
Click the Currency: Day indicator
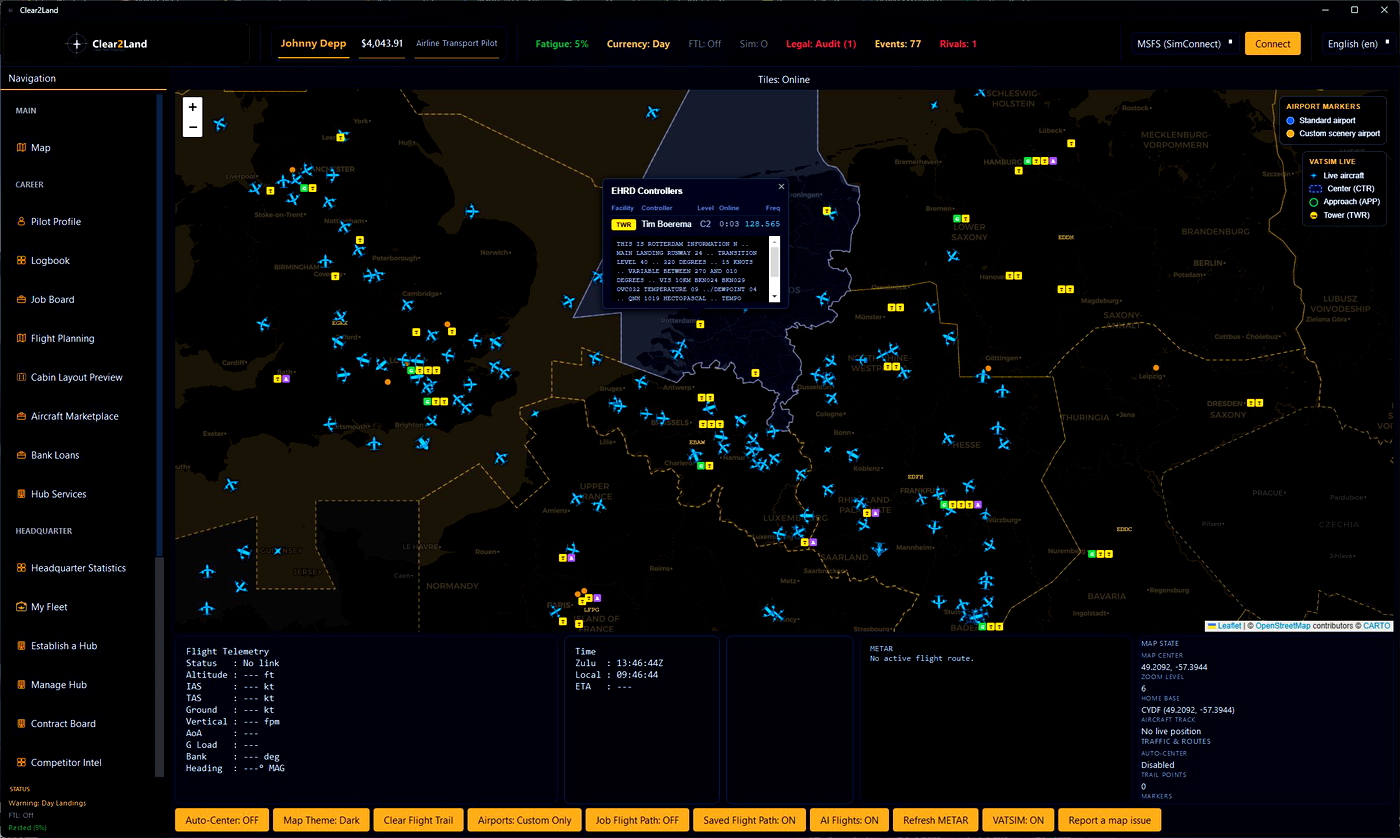tap(638, 44)
